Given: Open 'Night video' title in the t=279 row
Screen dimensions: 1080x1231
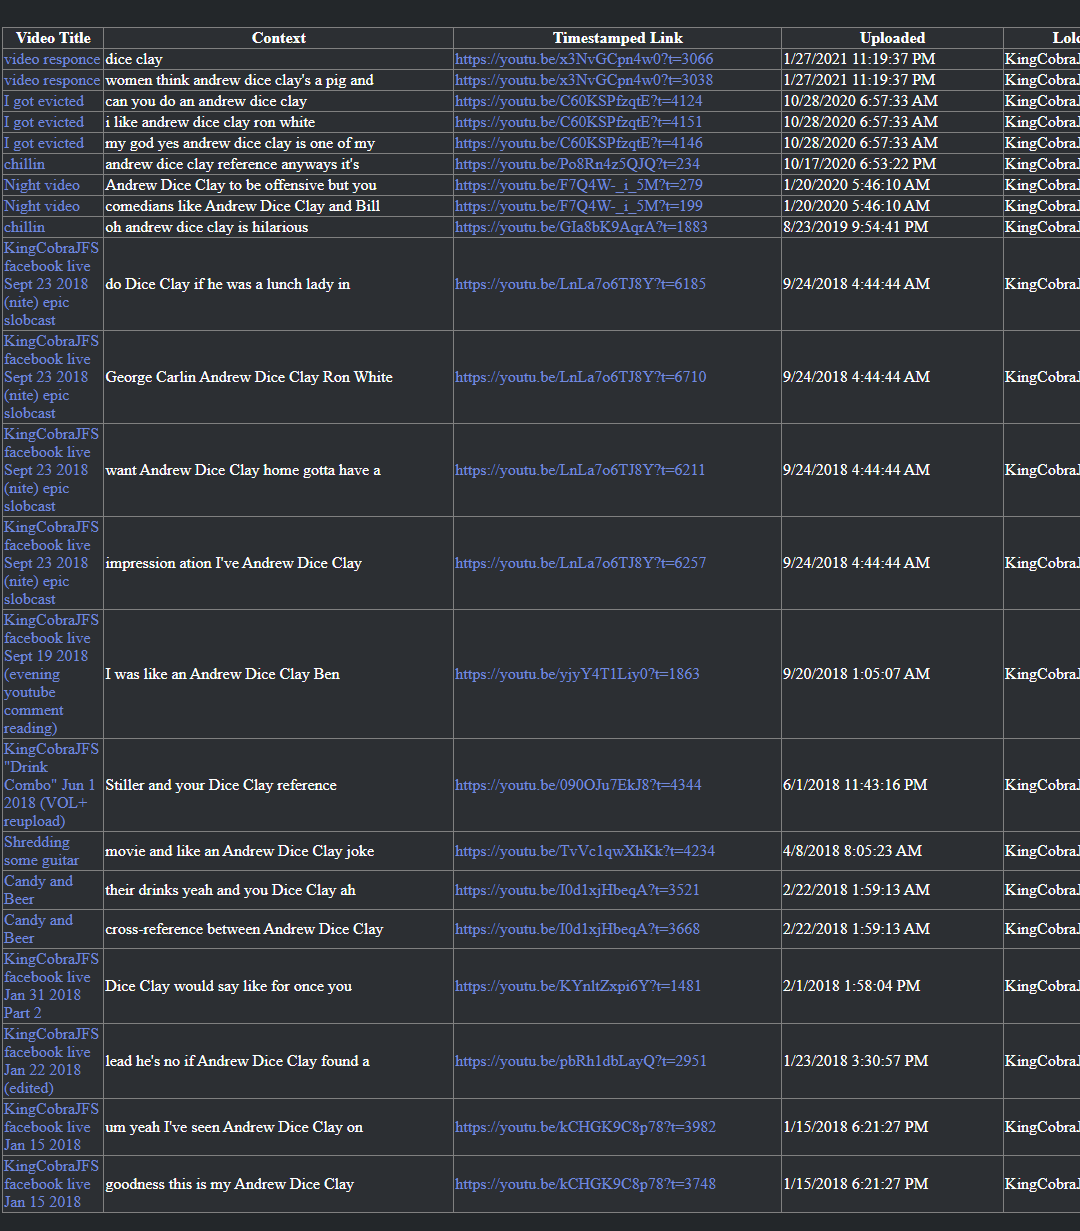Looking at the screenshot, I should pyautogui.click(x=42, y=185).
